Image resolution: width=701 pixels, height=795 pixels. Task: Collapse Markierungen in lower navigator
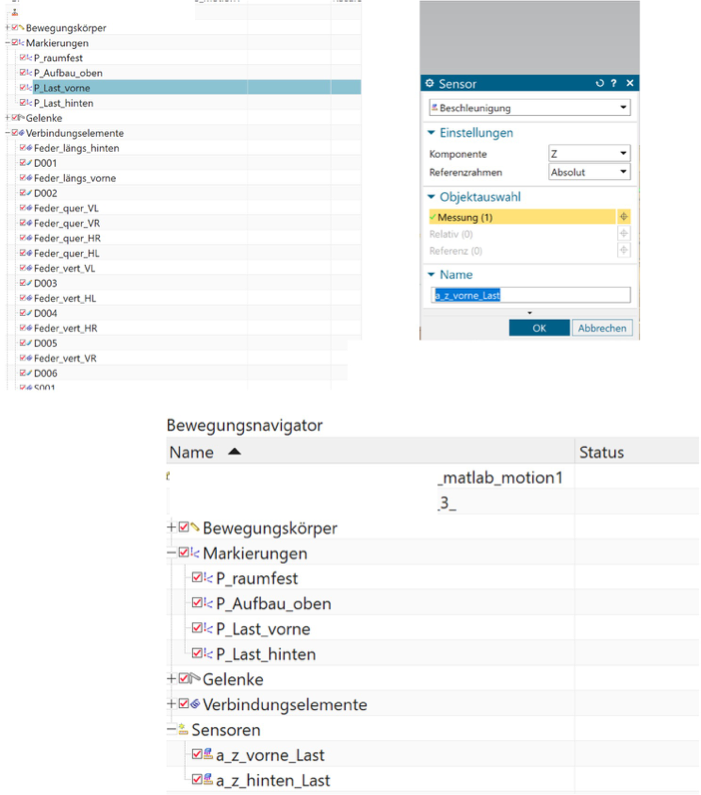[171, 553]
